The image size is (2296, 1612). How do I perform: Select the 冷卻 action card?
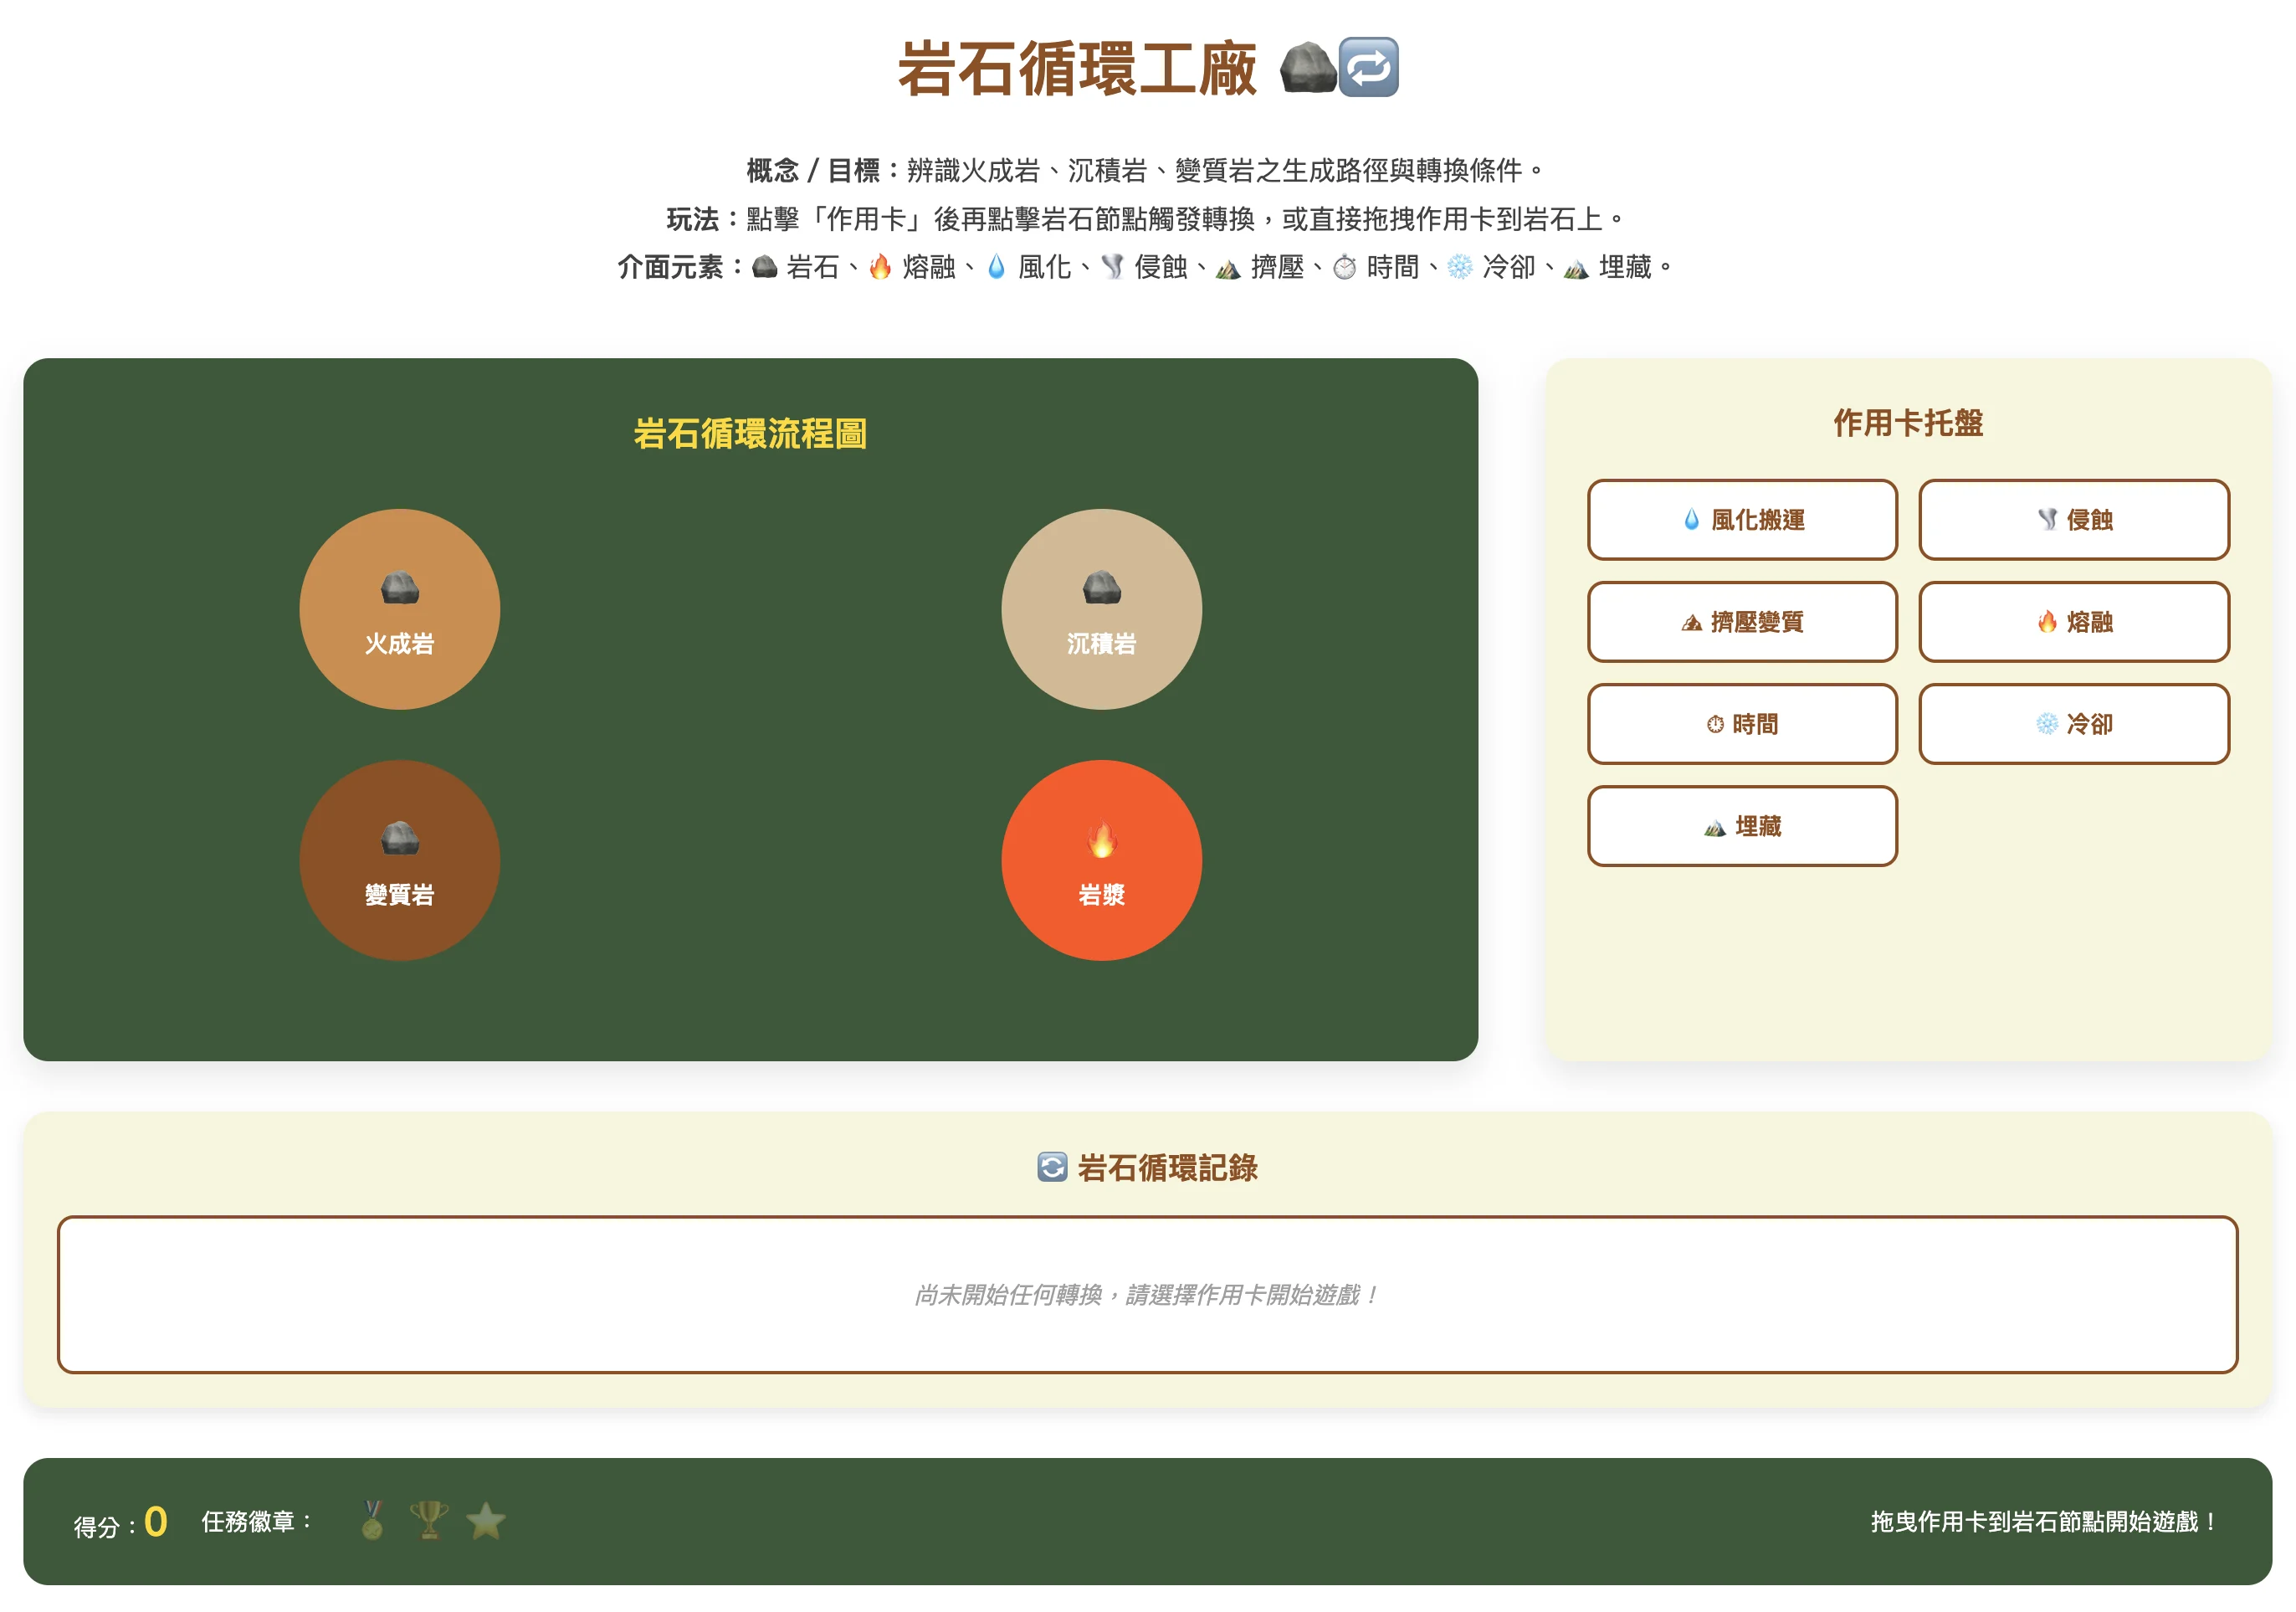2073,724
